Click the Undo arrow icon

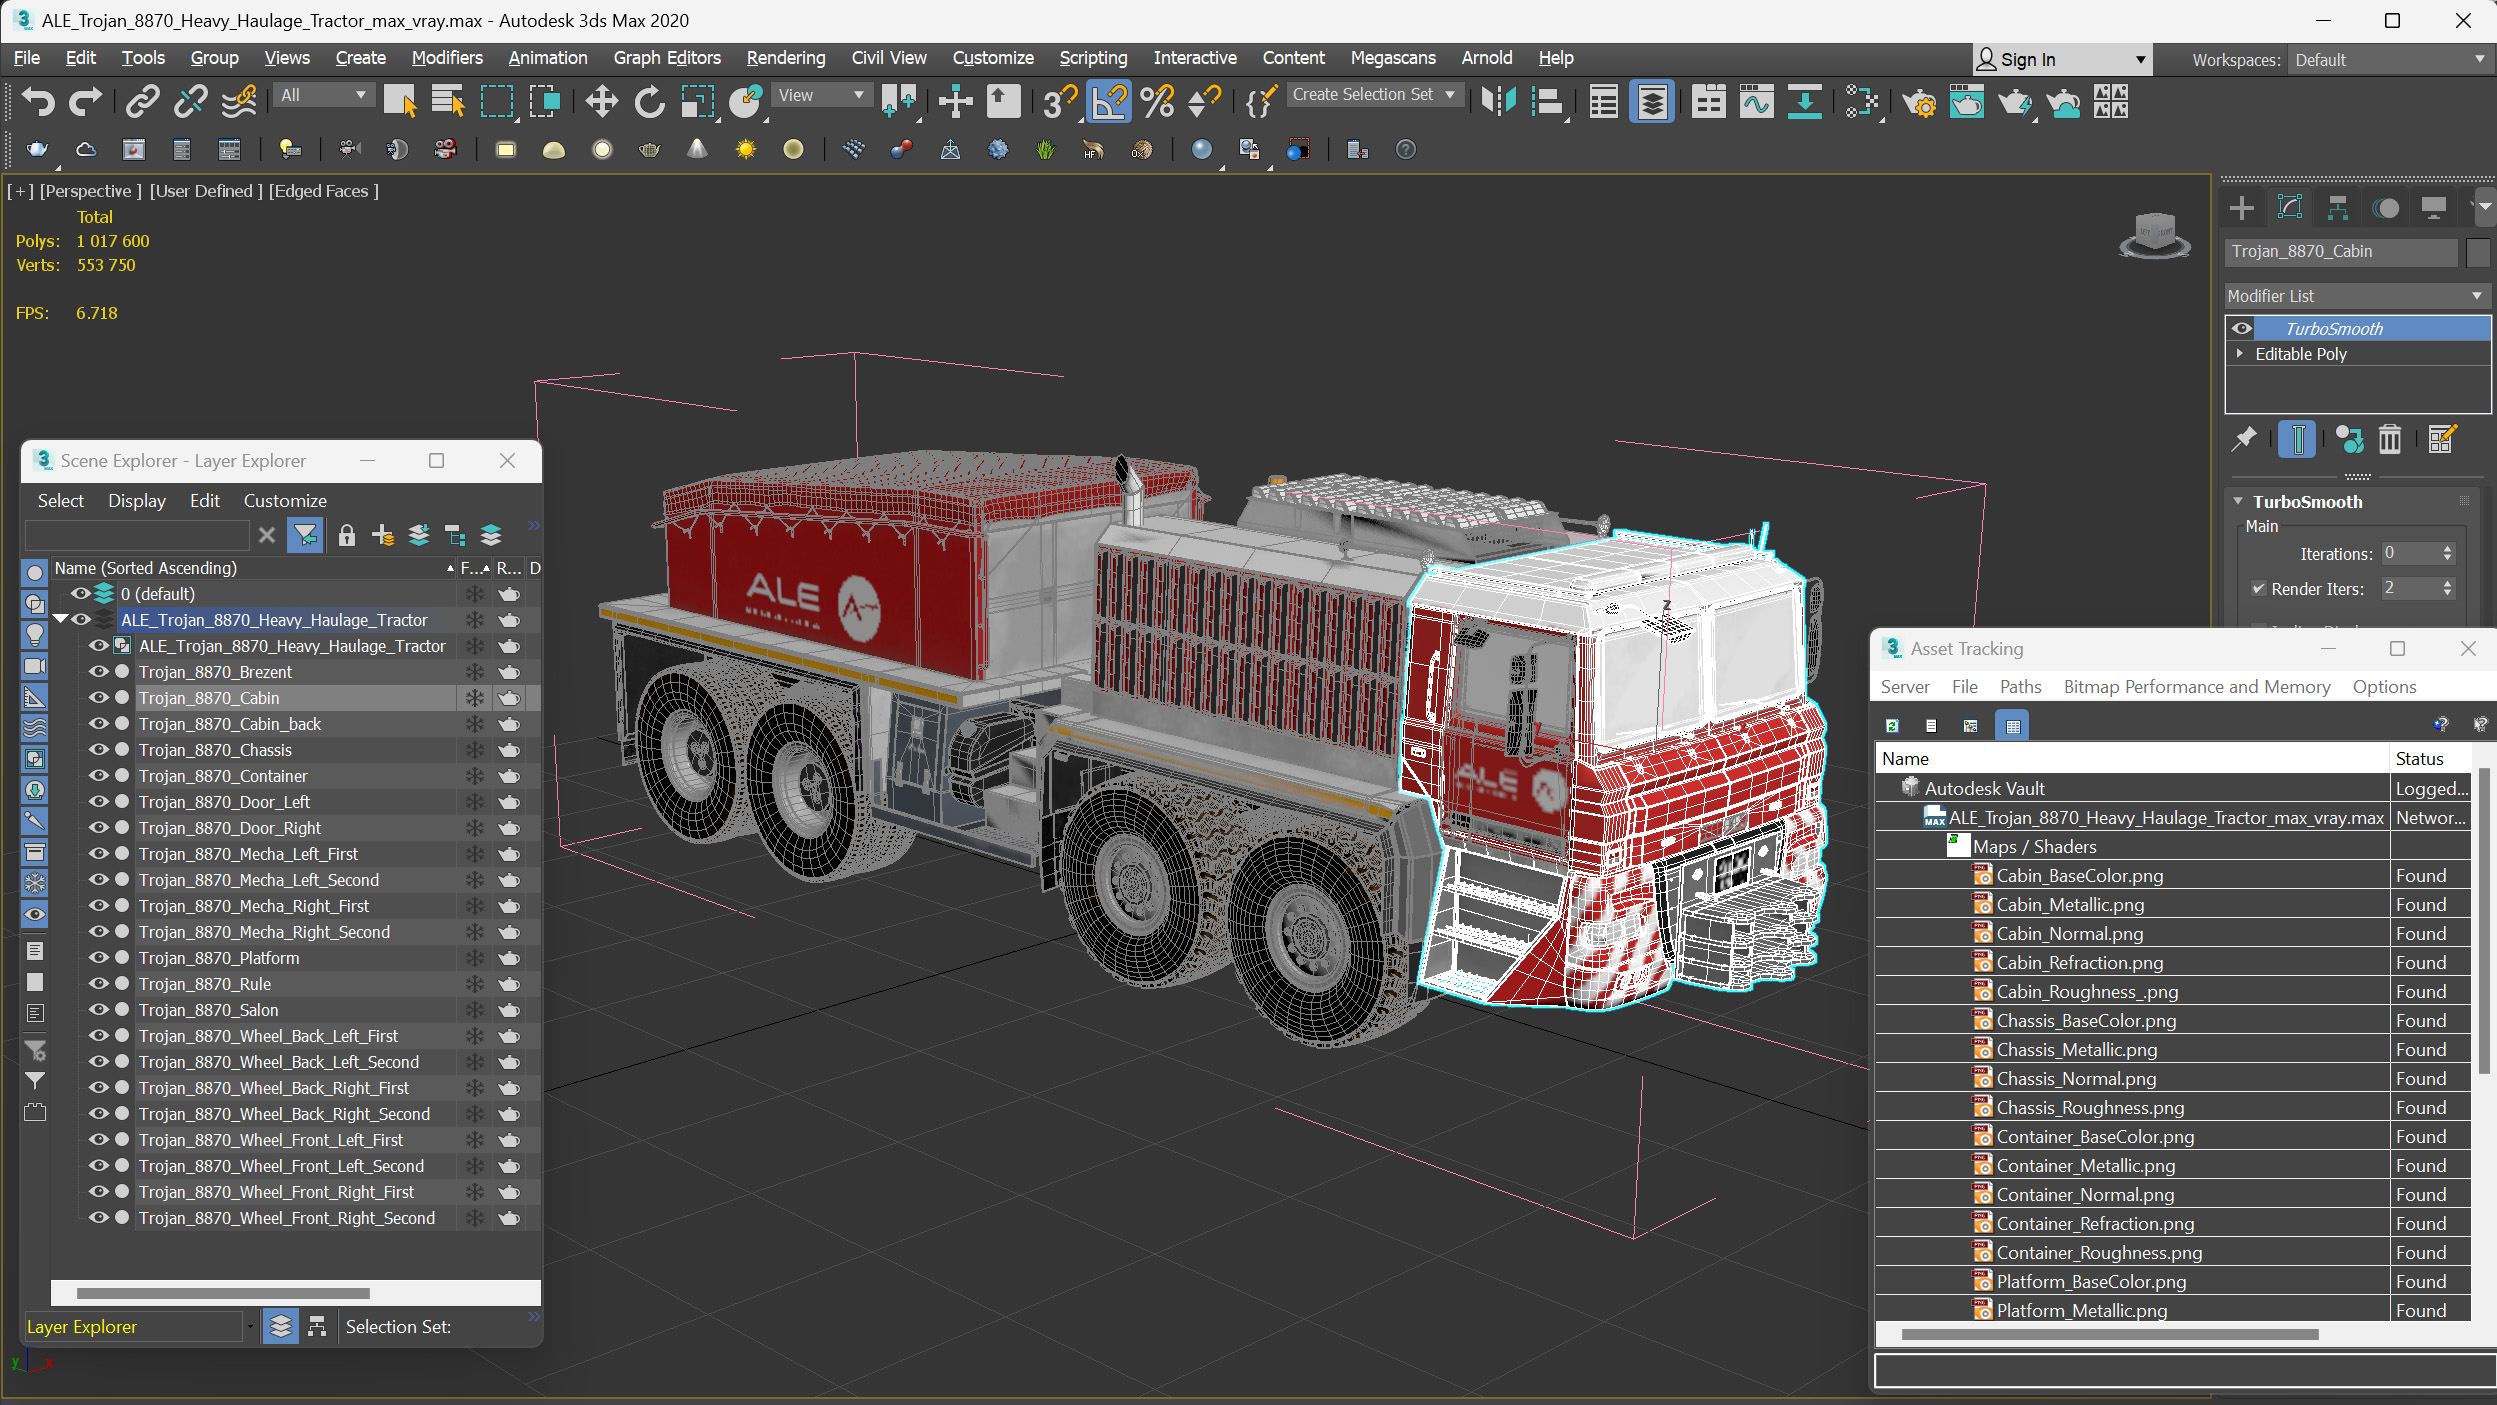point(38,101)
